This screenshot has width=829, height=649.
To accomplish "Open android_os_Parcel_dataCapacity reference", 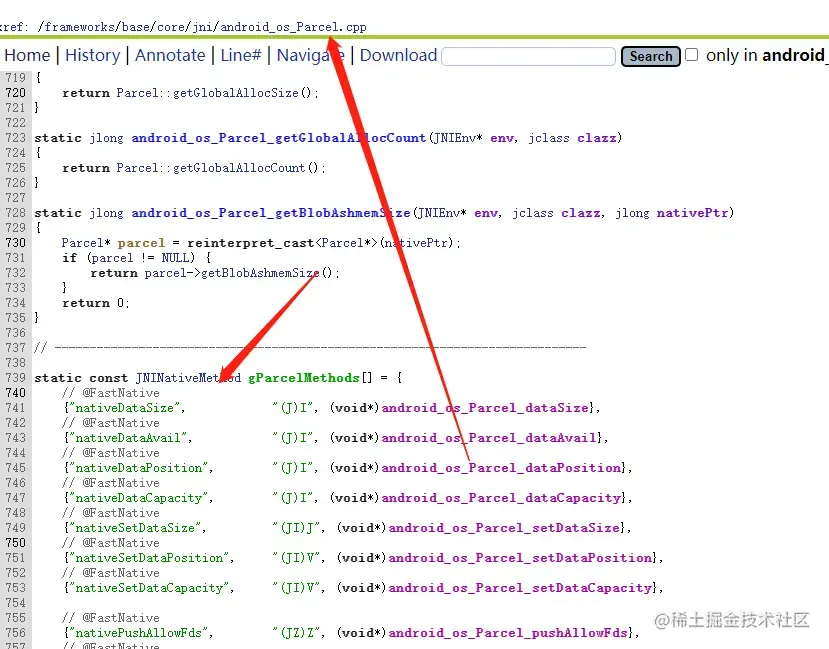I will (x=501, y=498).
